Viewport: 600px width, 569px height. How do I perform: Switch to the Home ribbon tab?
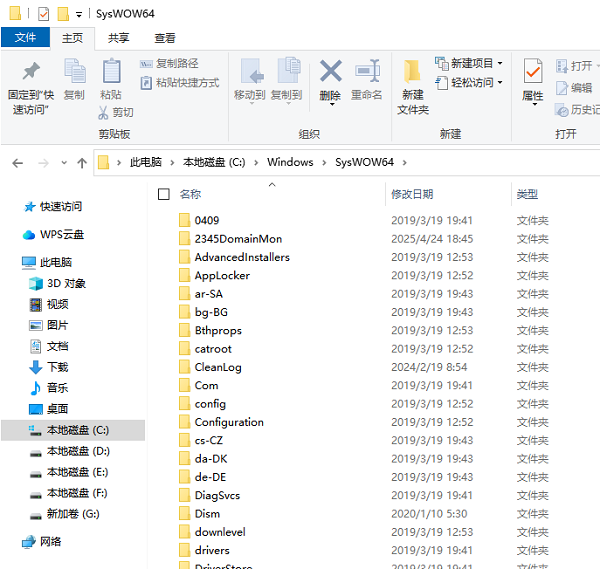(72, 38)
